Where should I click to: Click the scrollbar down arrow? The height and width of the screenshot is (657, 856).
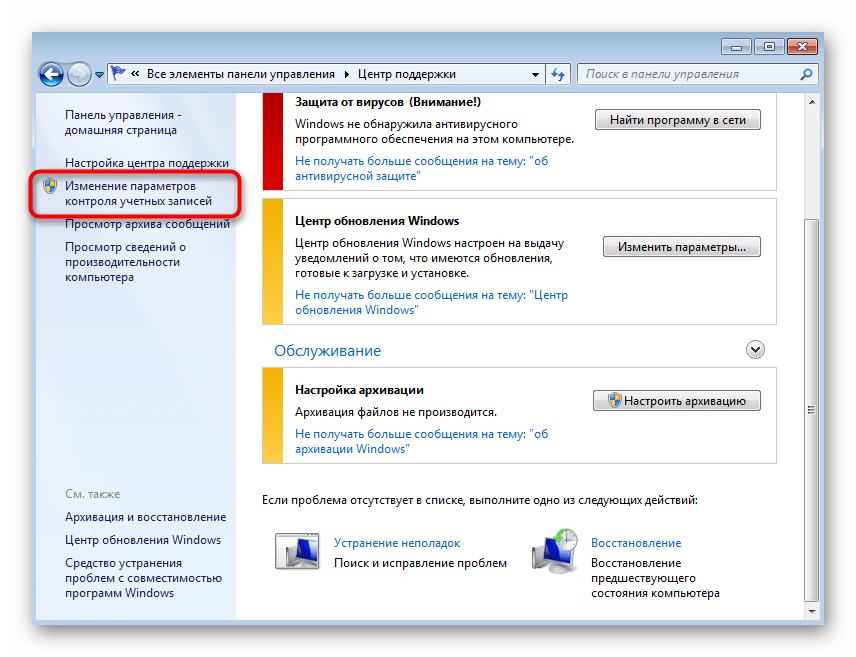(x=812, y=612)
